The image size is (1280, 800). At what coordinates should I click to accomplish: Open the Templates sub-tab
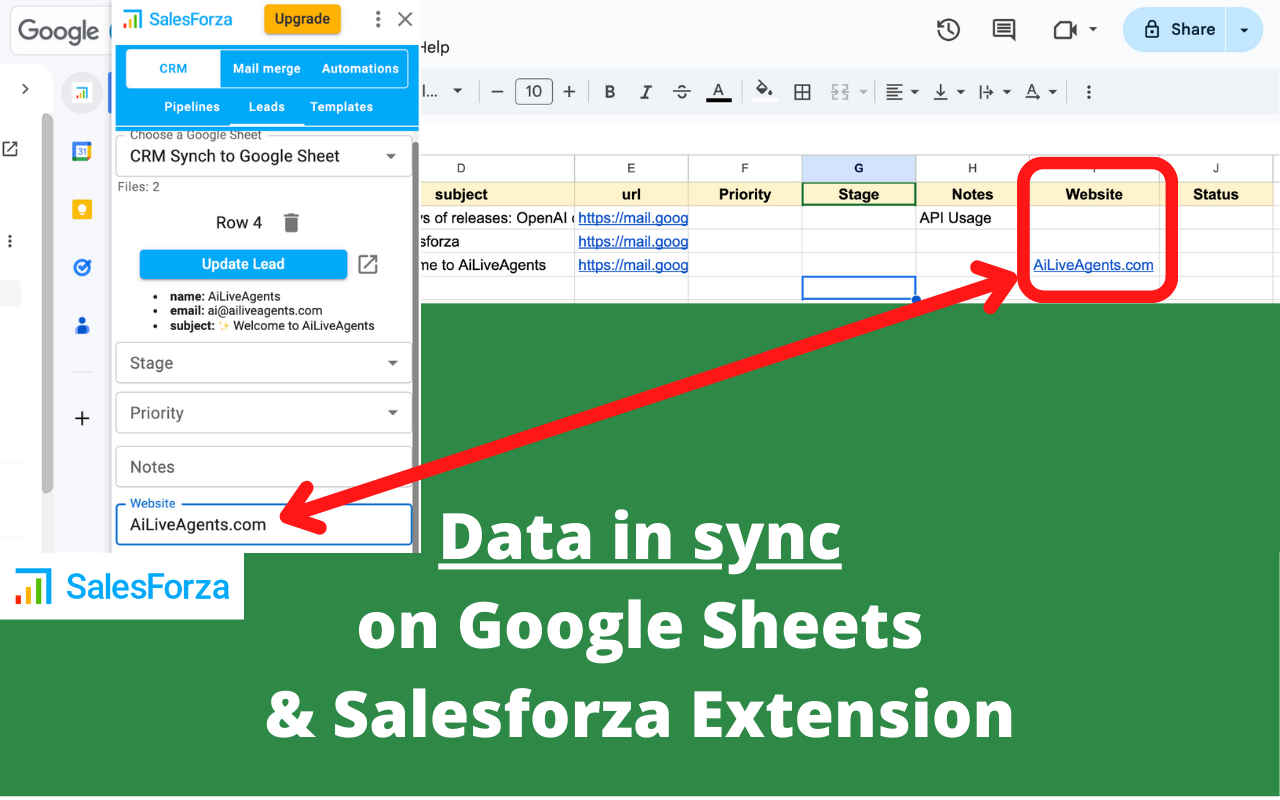tap(341, 107)
